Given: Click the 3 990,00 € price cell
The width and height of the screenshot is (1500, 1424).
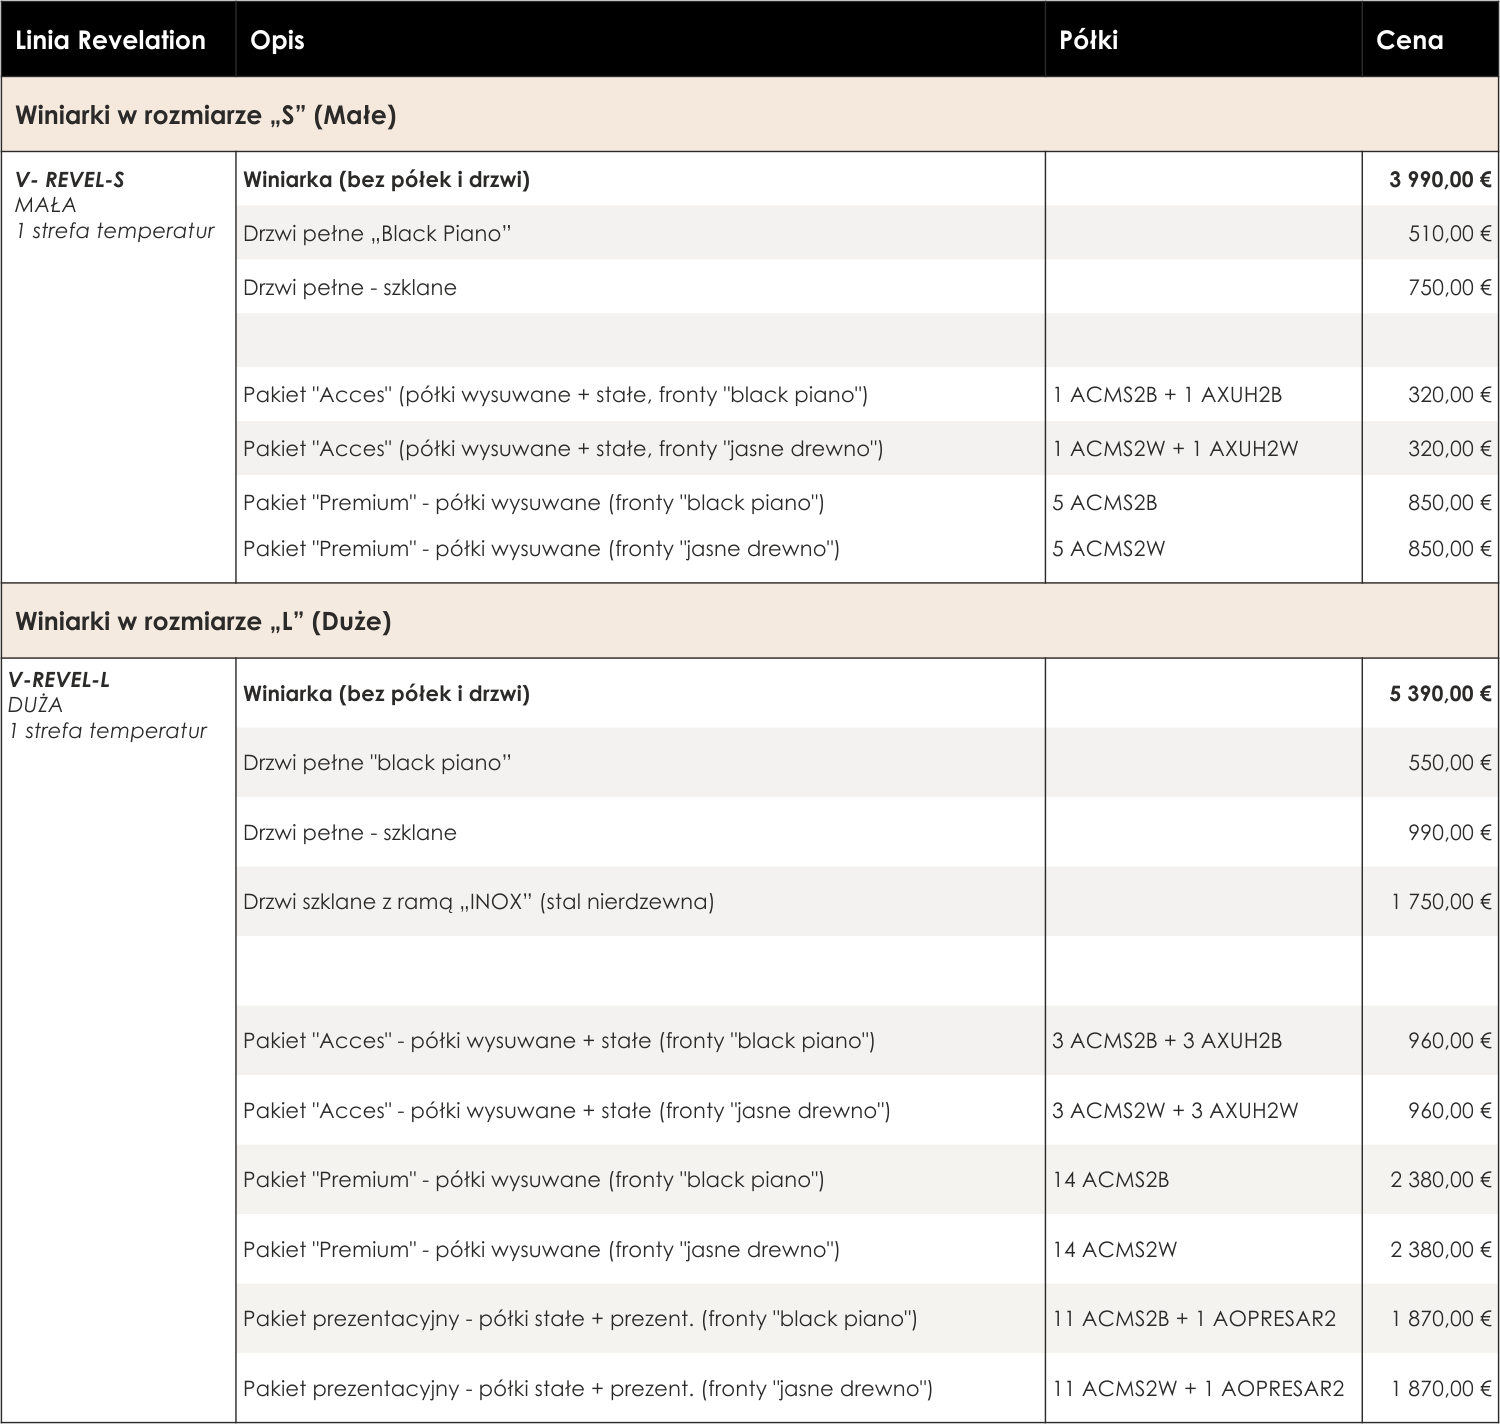Looking at the screenshot, I should click(x=1439, y=180).
